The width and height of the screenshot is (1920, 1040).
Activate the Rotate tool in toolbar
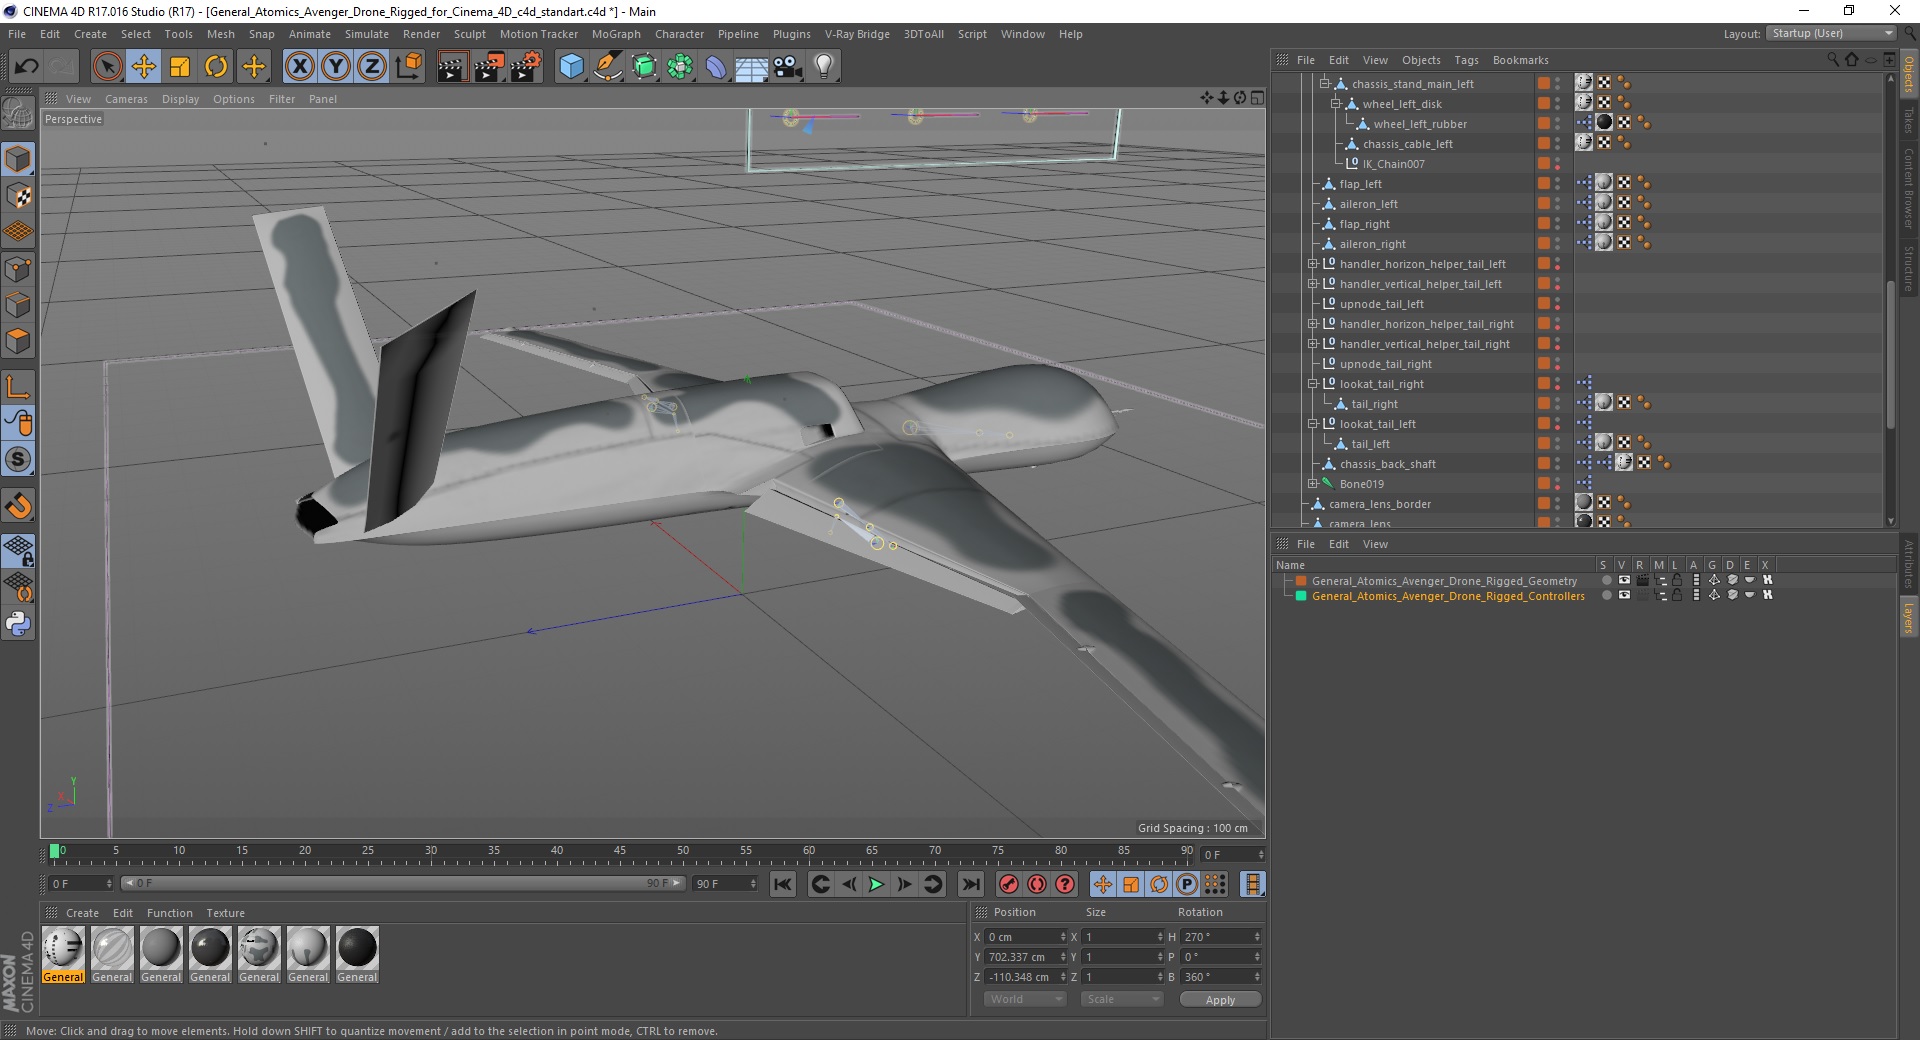coord(216,67)
